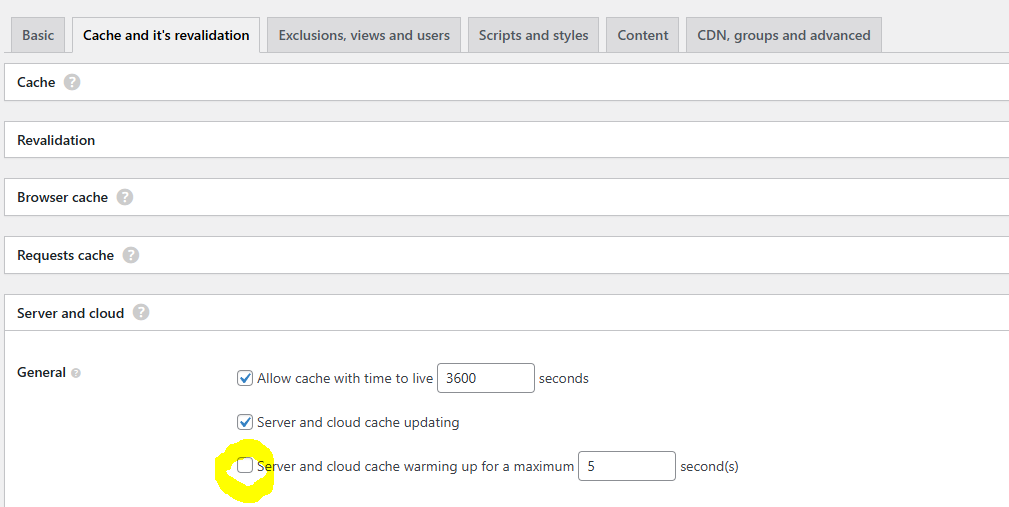Image resolution: width=1009 pixels, height=507 pixels.
Task: Click the warming up maximum seconds field
Action: pos(626,466)
